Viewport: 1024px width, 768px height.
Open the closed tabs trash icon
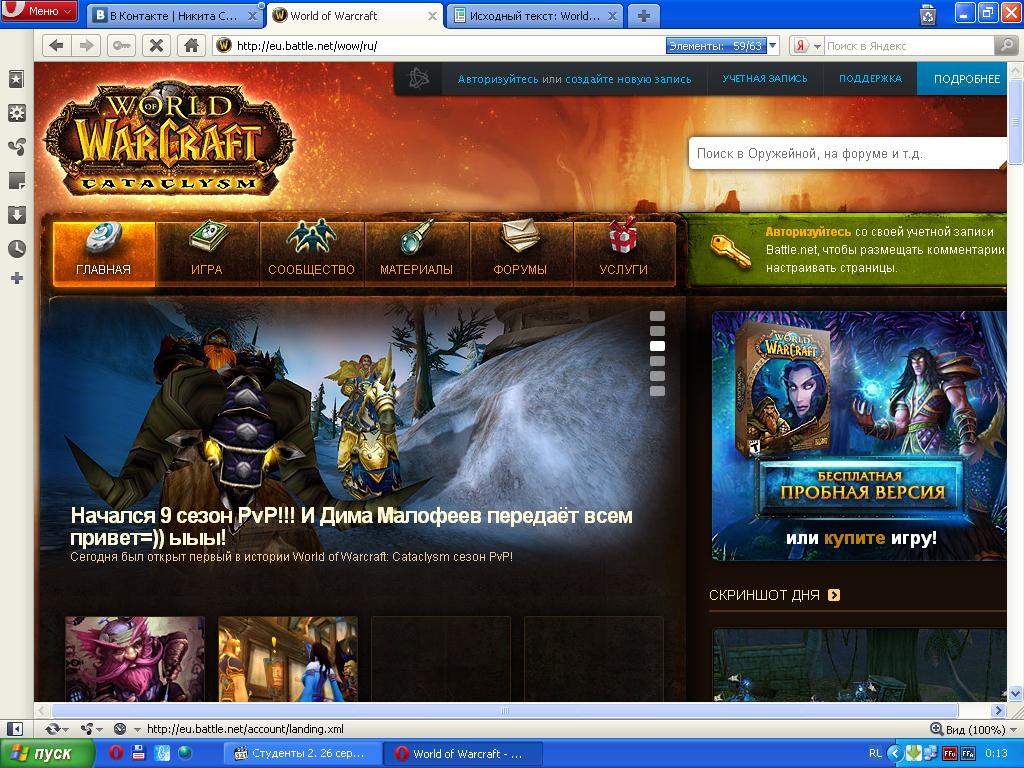[x=928, y=14]
